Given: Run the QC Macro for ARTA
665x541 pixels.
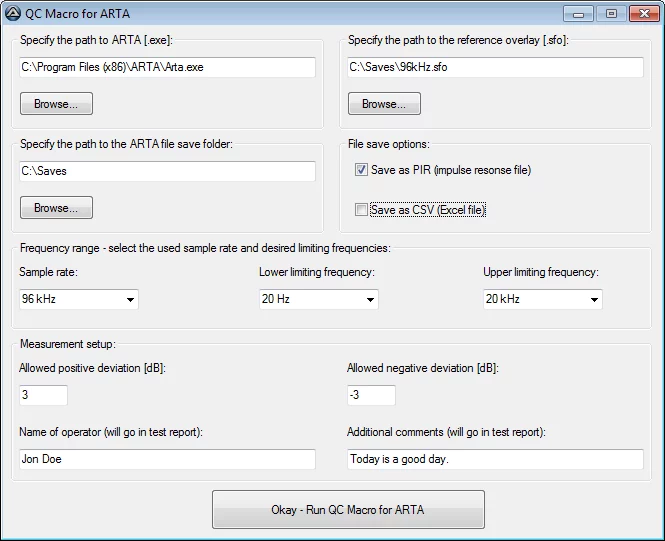Looking at the screenshot, I should [348, 510].
